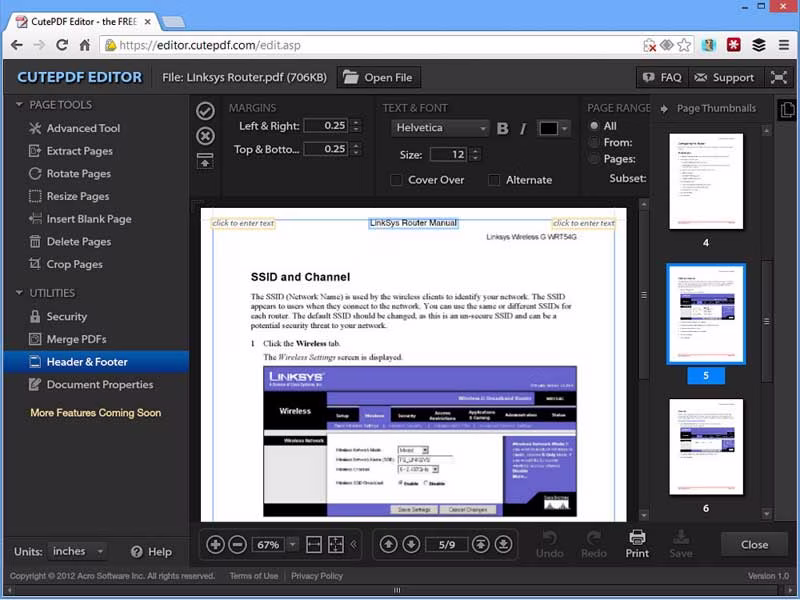Select Crop Pages tool

click(65, 264)
